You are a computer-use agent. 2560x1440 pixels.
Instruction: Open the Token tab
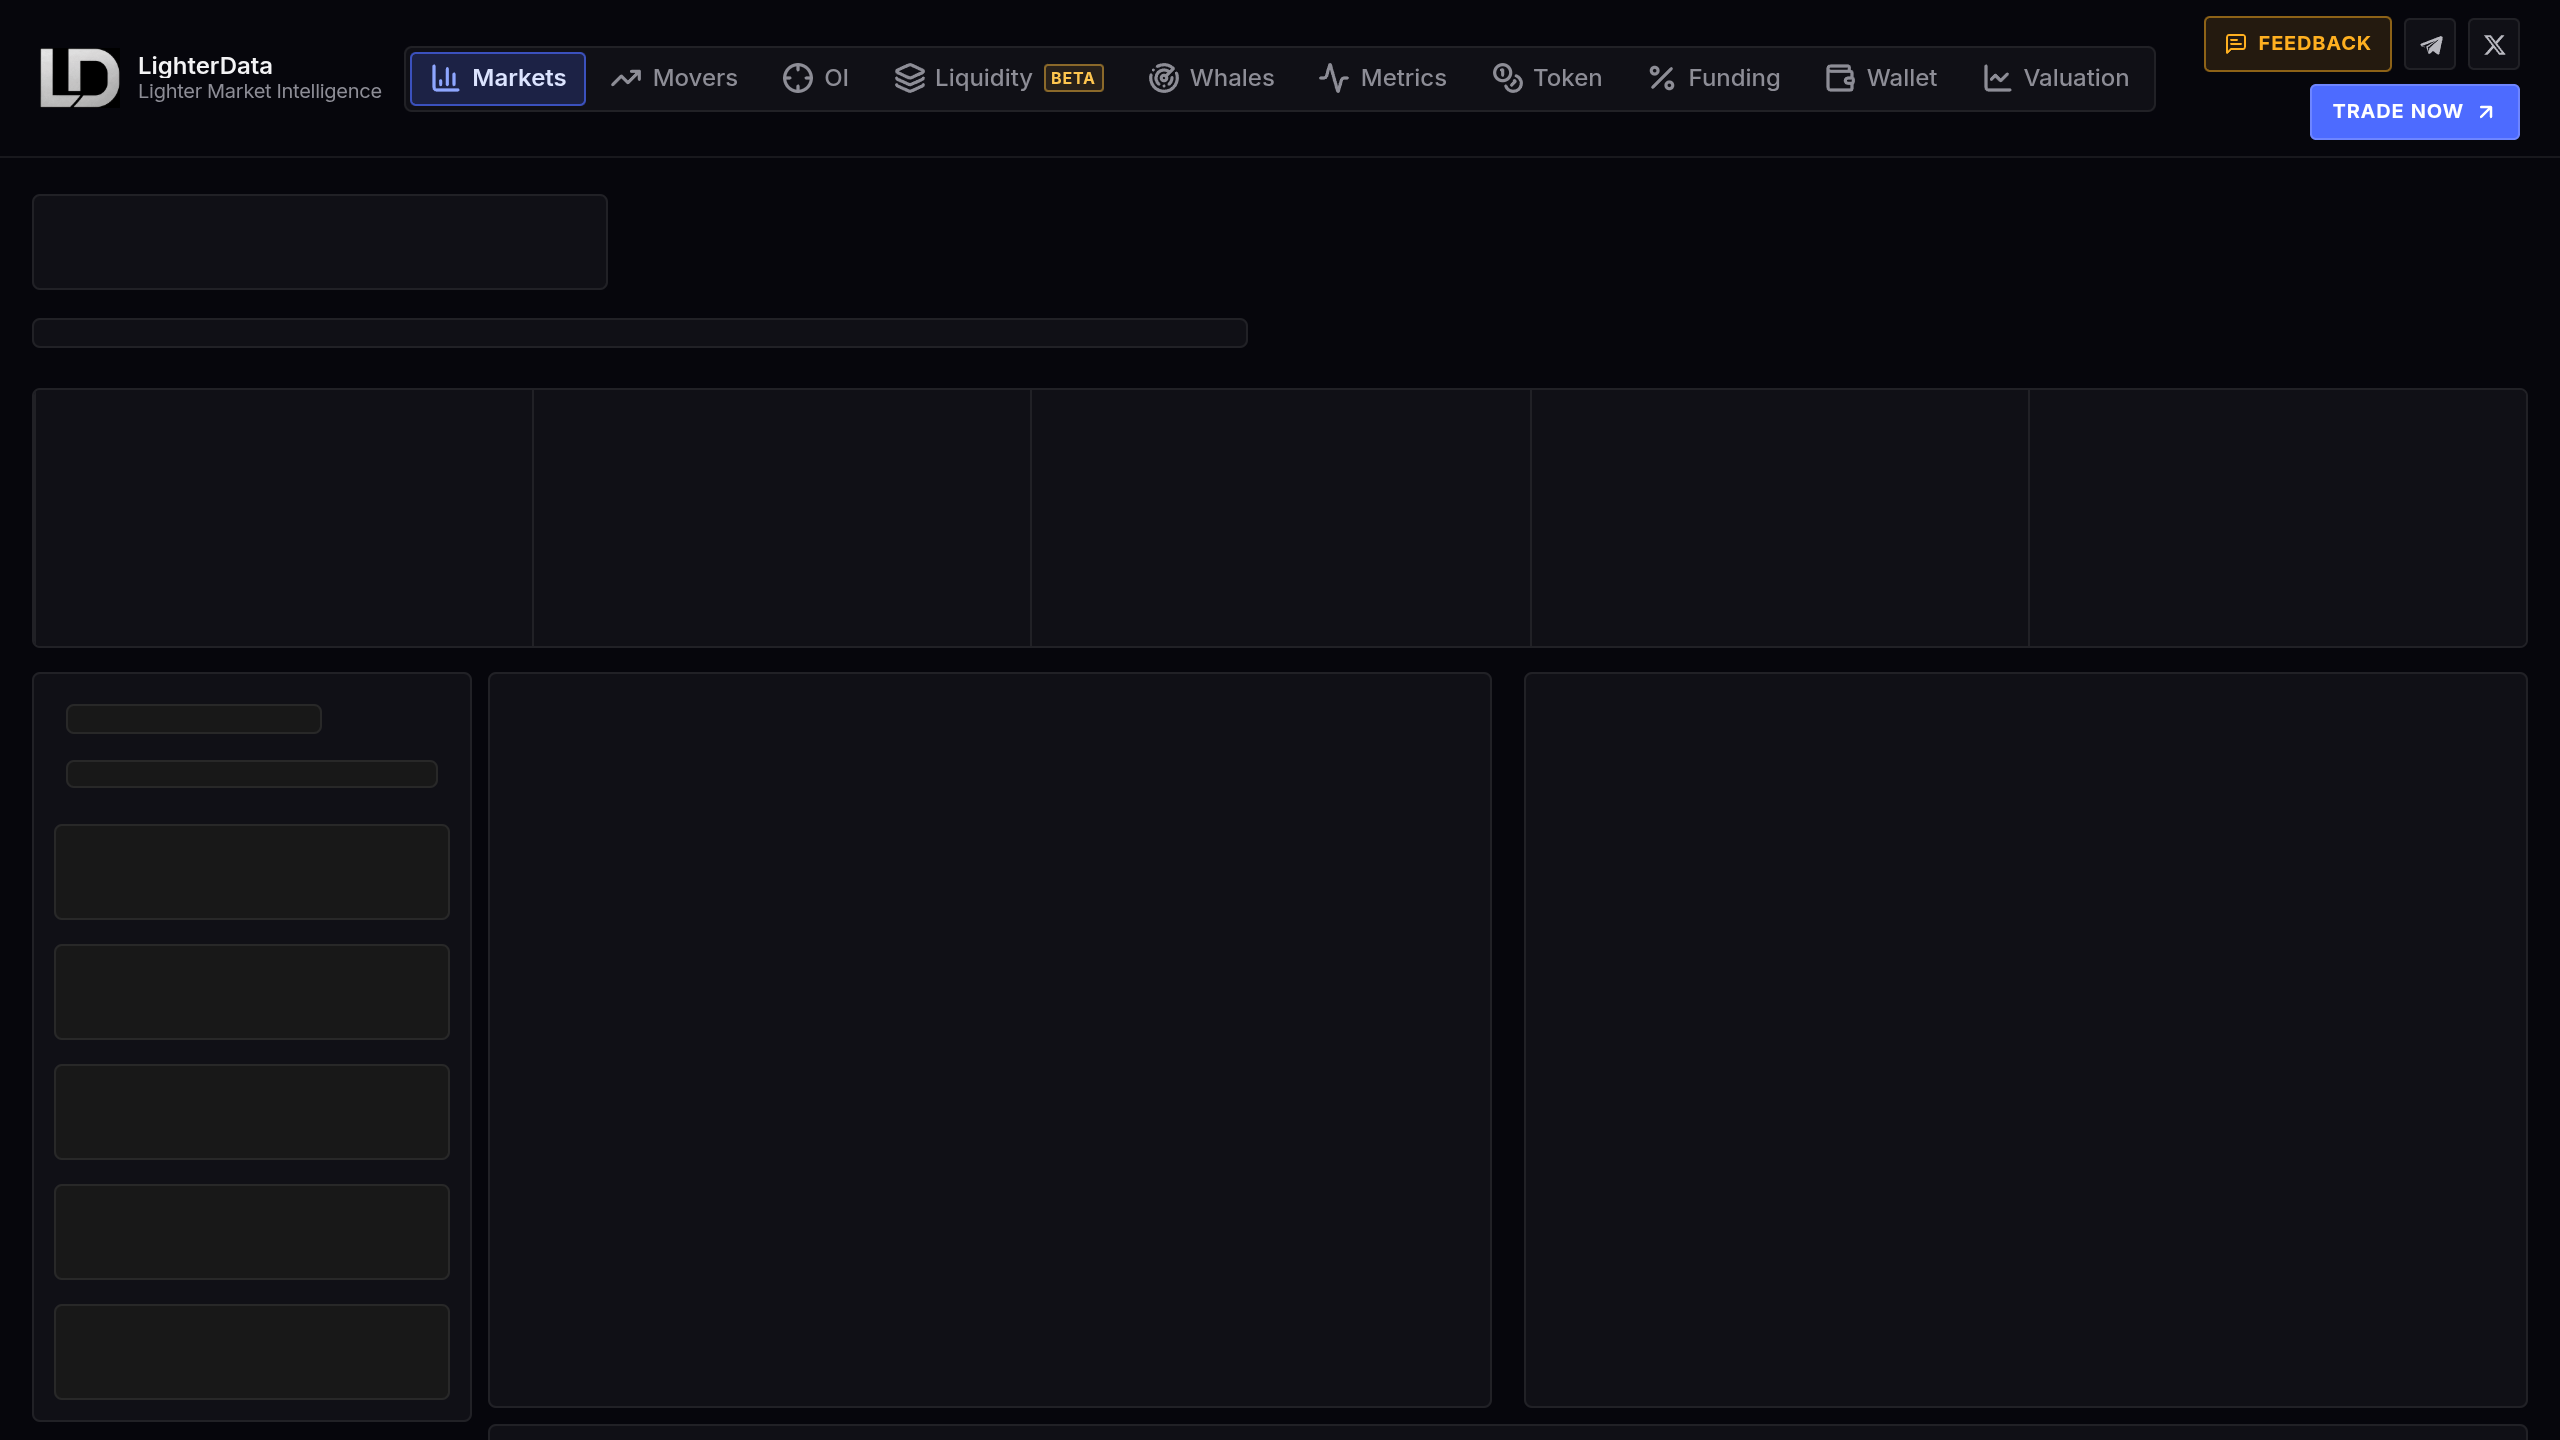click(1548, 78)
